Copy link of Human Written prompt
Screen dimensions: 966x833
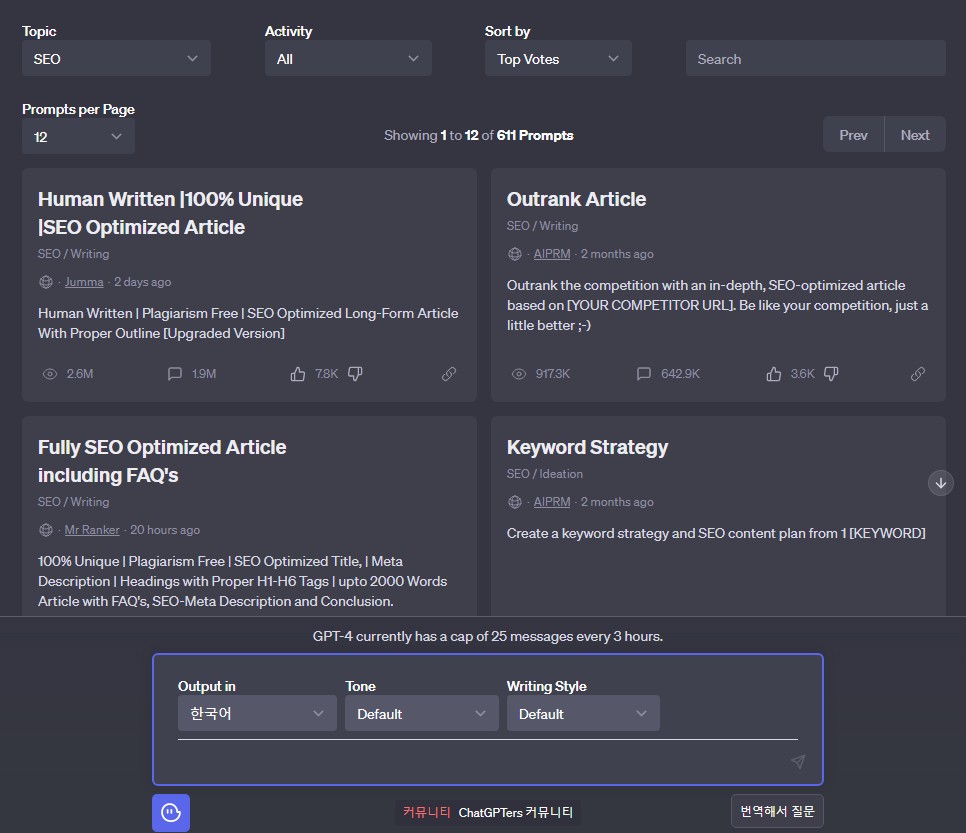[448, 374]
